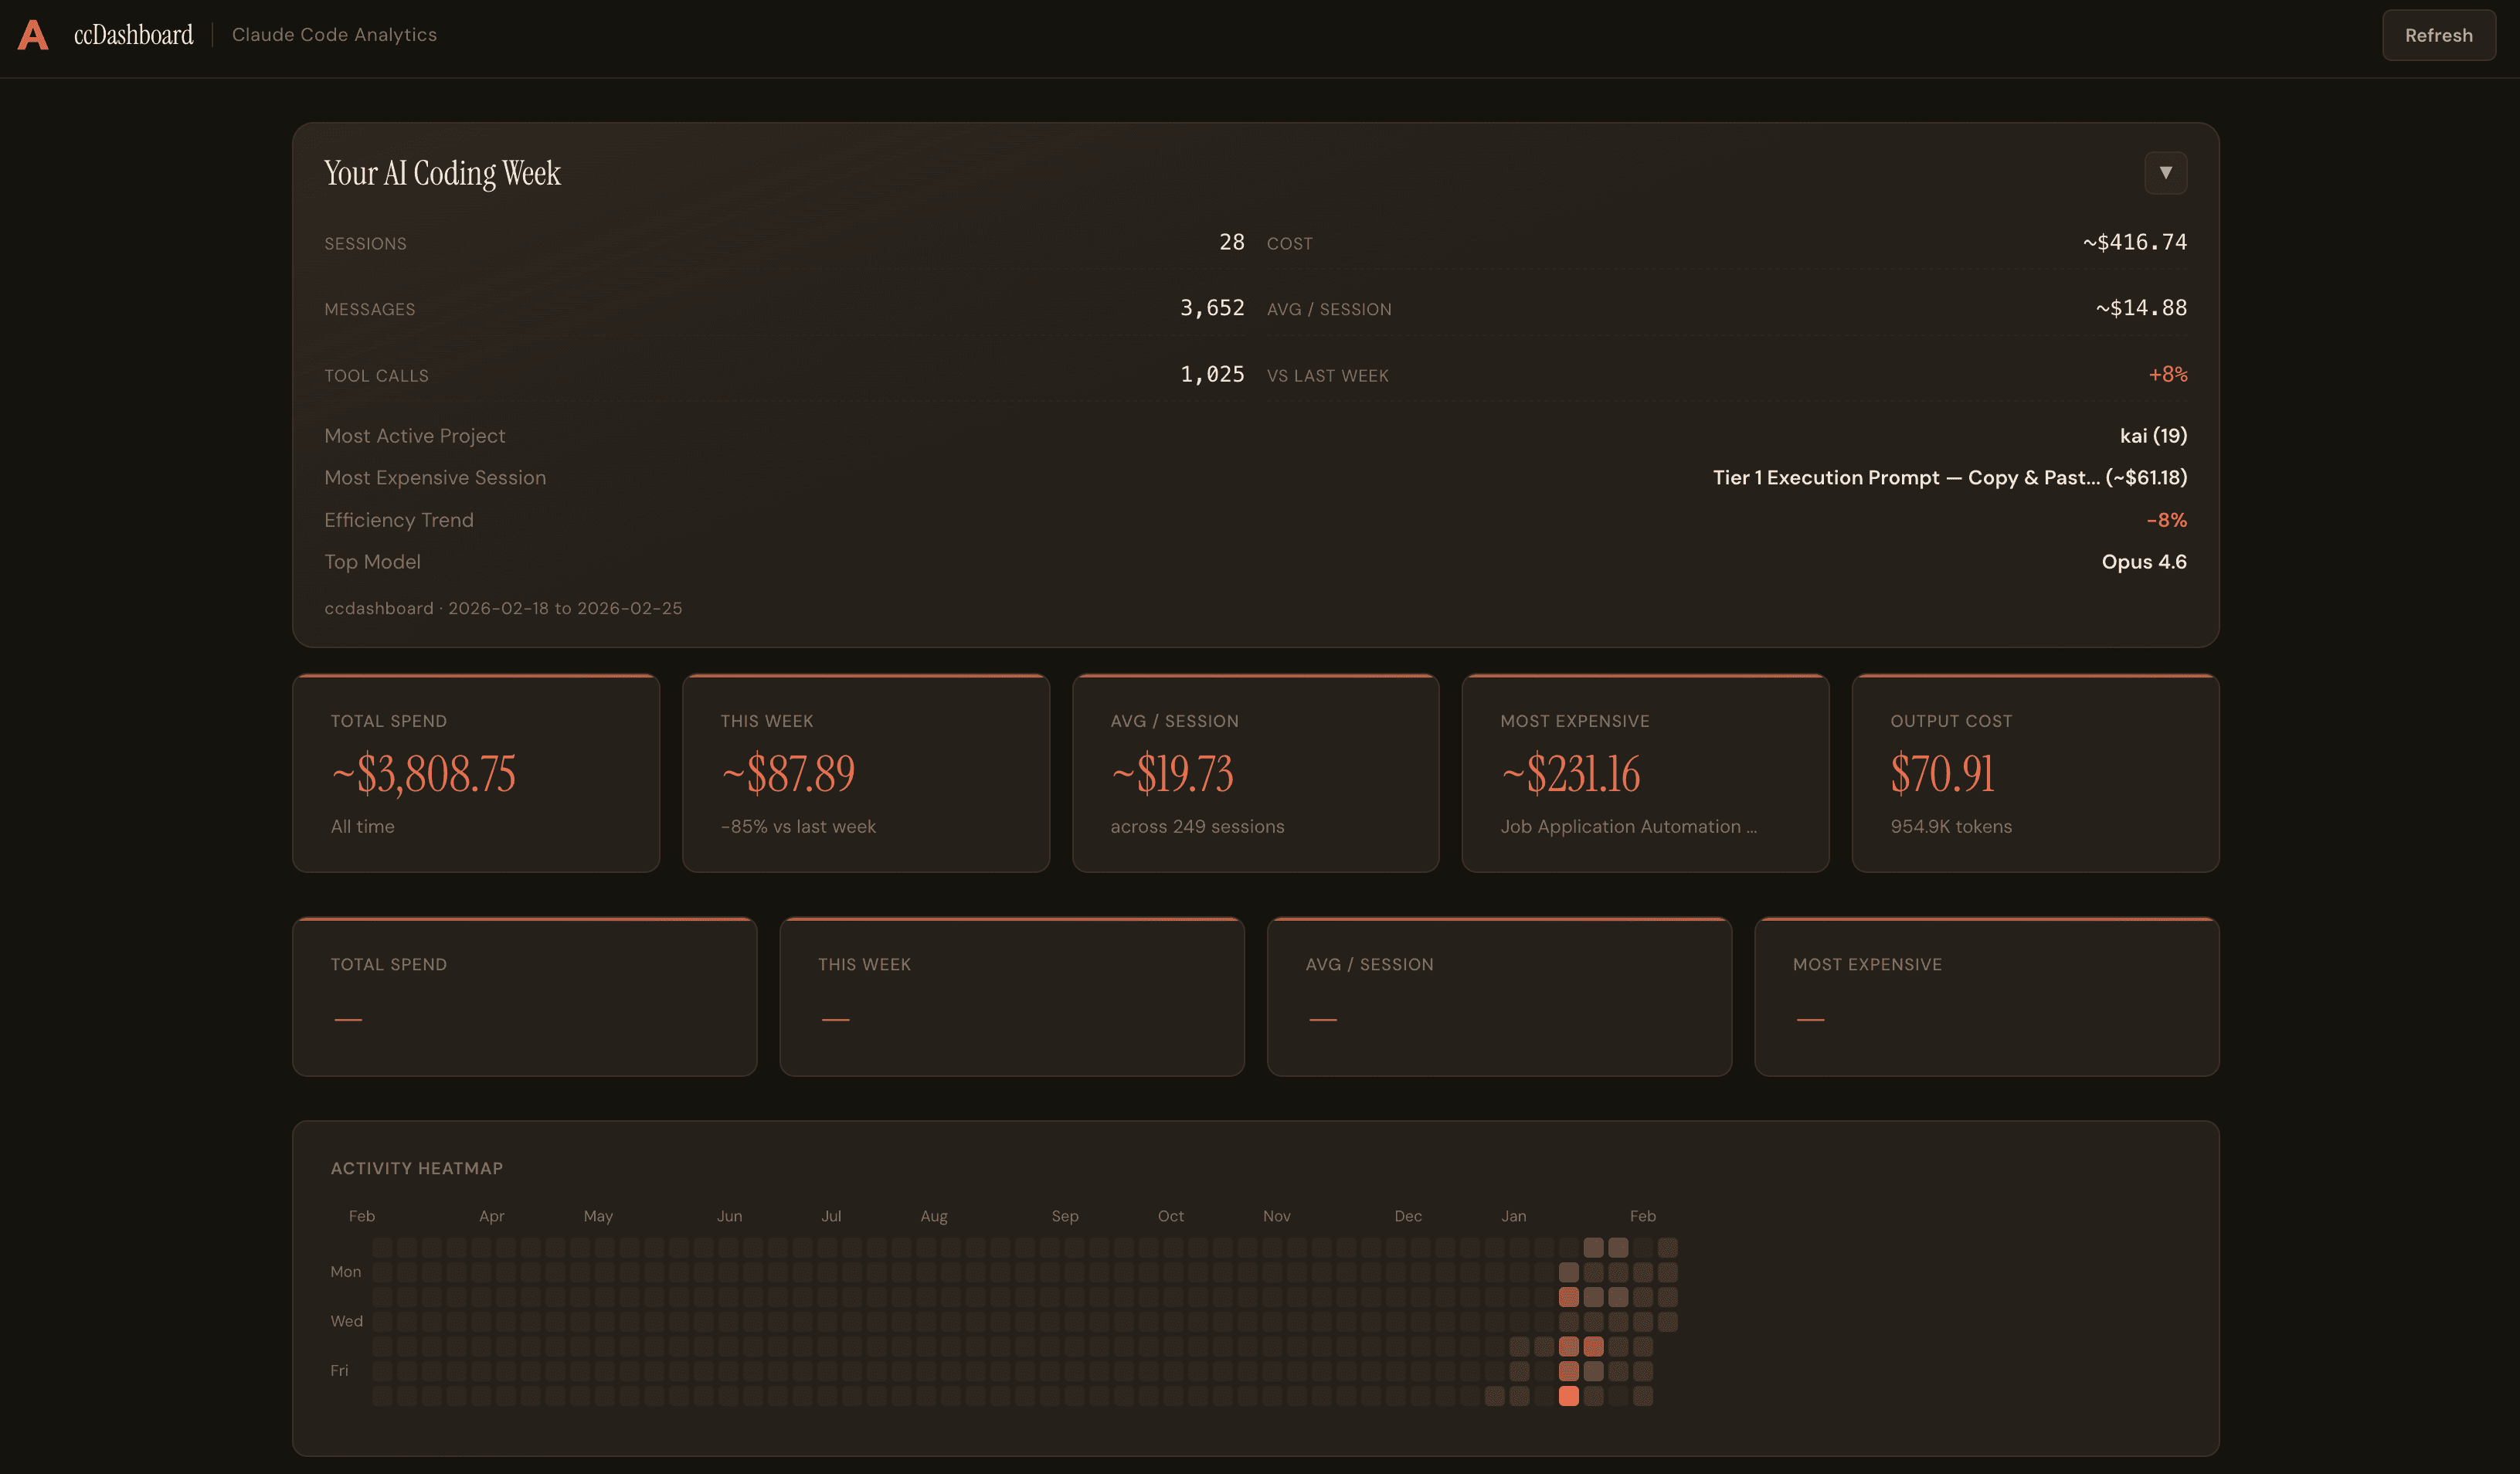
Task: Click the Sep month label in heatmap
Action: [x=1065, y=1216]
